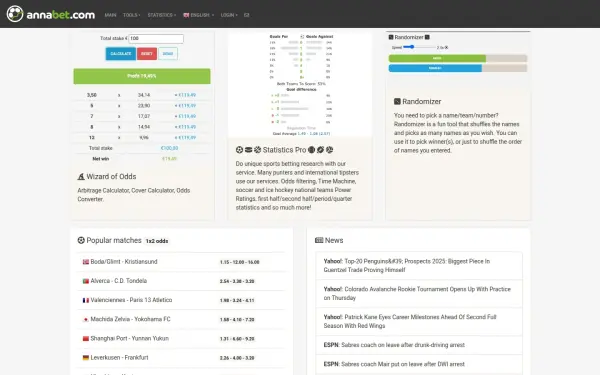600x375 pixels.
Task: Click the Japan flag icon by Machida Zelvia
Action: 86,320
